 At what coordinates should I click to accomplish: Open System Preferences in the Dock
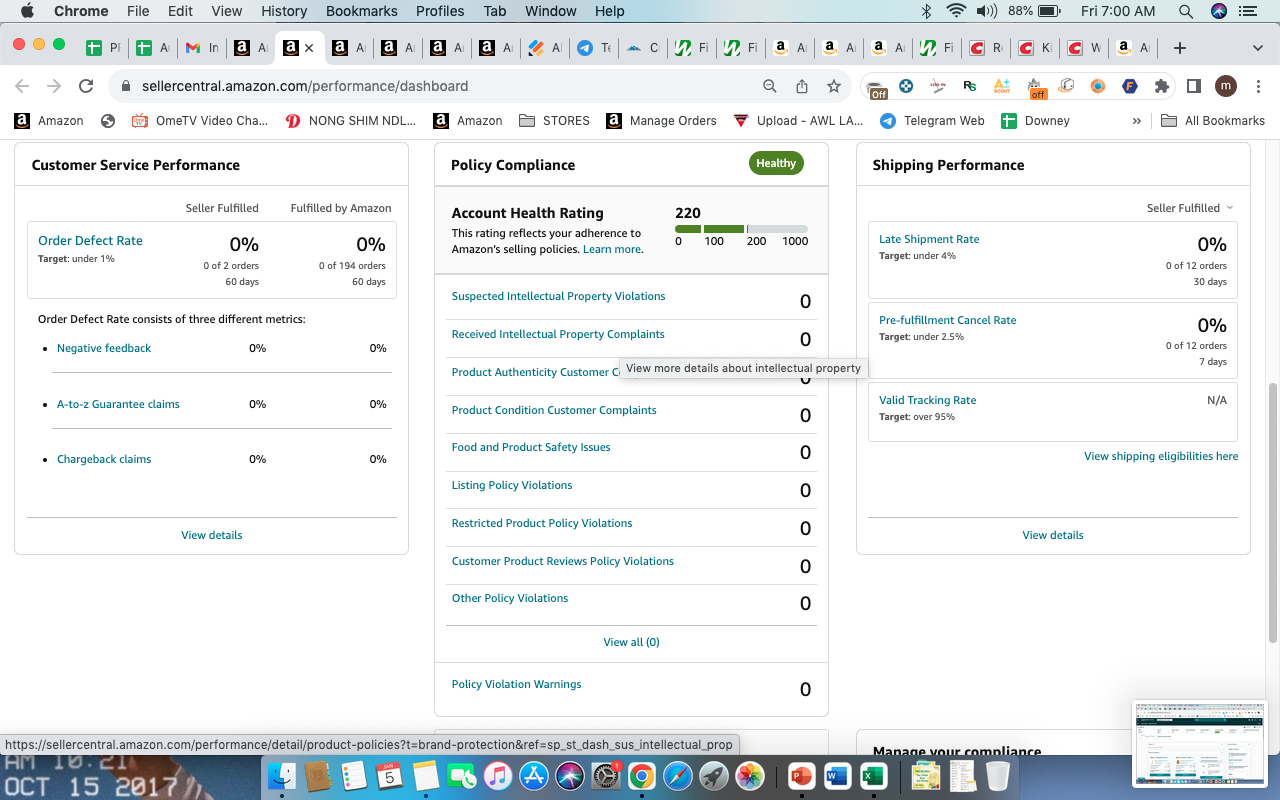point(605,775)
